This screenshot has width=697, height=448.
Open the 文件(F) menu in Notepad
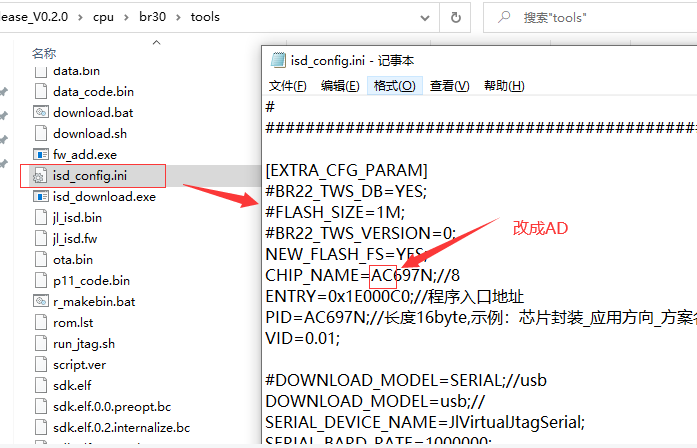coord(287,85)
